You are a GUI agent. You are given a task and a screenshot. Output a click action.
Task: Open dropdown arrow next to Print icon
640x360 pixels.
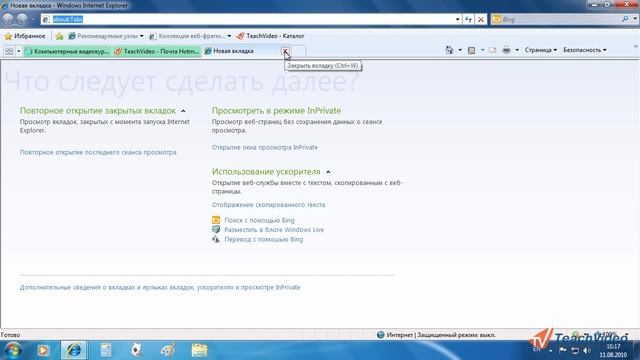pyautogui.click(x=517, y=50)
